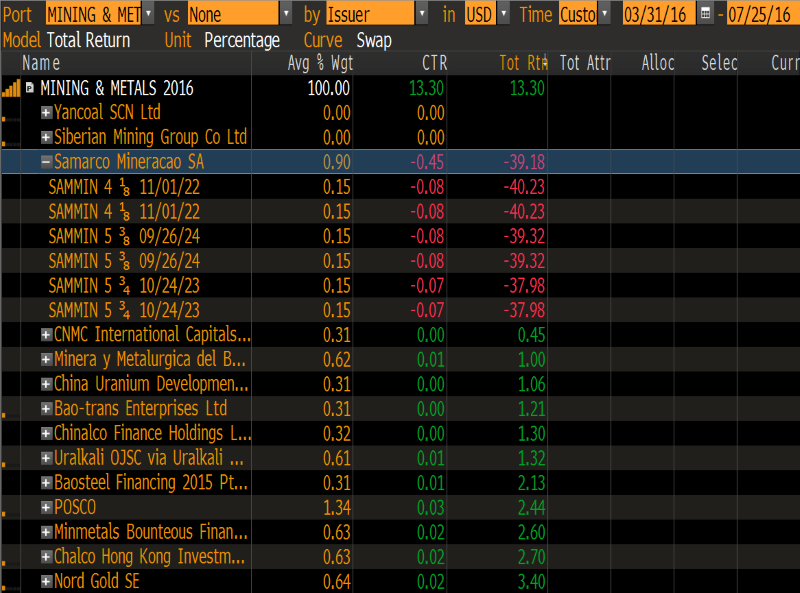Select Nord Gold SE issuer name
Image resolution: width=800 pixels, height=593 pixels.
(97, 581)
